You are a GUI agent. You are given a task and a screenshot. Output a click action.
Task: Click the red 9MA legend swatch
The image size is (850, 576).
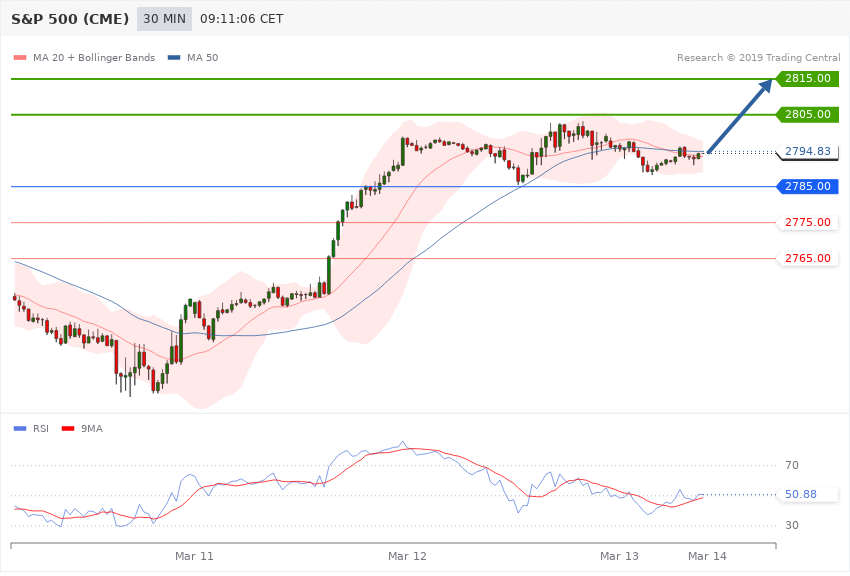pyautogui.click(x=68, y=429)
